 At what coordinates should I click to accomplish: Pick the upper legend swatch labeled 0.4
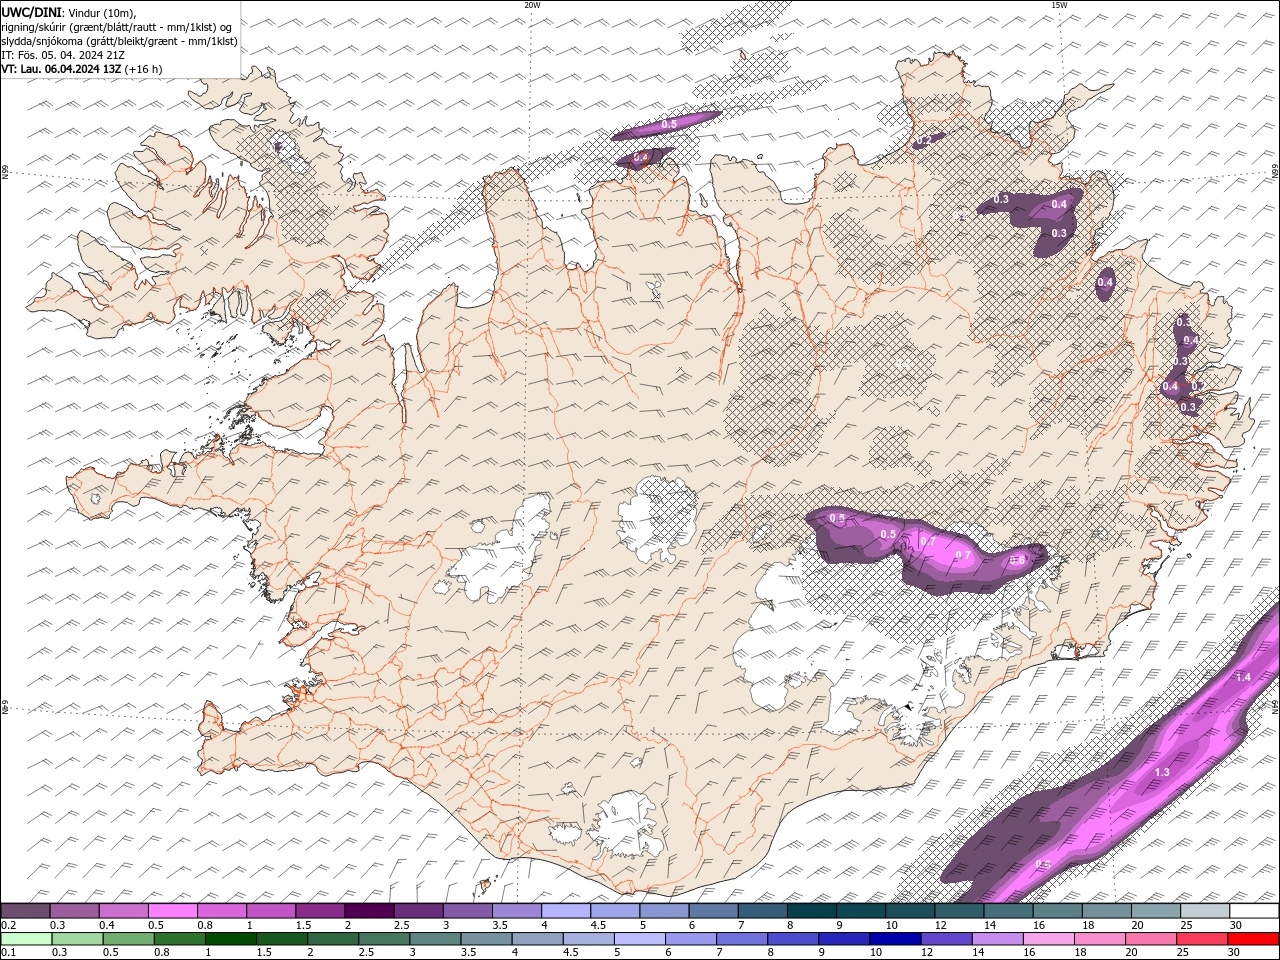click(124, 911)
